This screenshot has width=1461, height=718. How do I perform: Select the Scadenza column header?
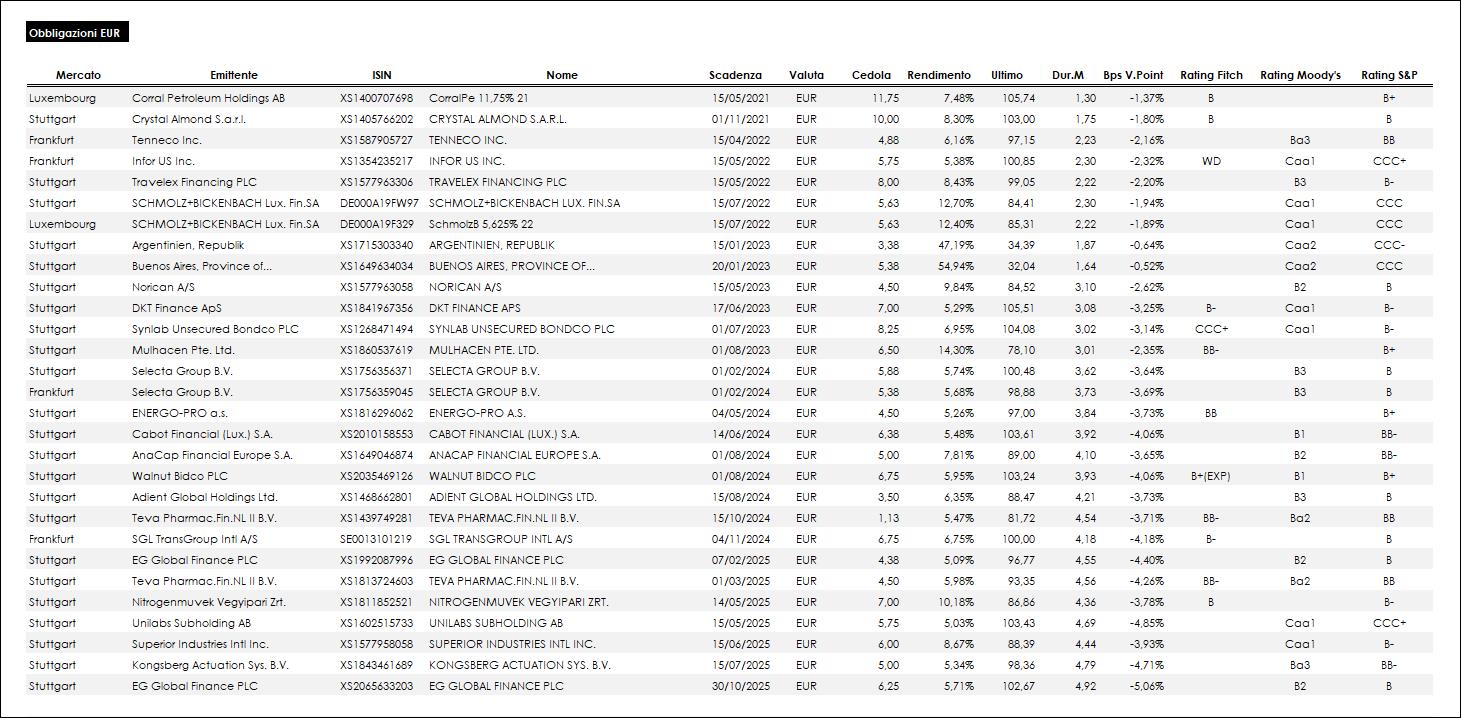point(735,75)
